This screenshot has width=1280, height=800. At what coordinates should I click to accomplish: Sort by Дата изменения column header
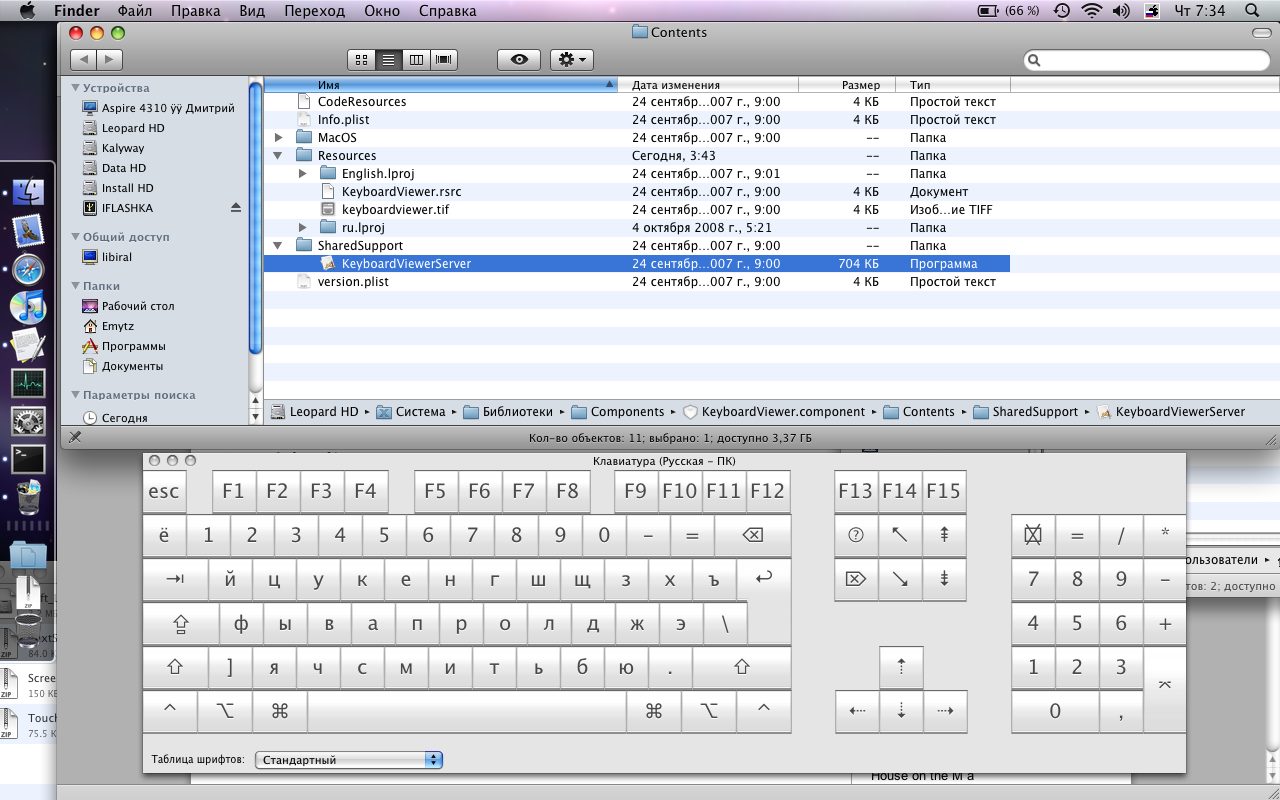pos(707,85)
